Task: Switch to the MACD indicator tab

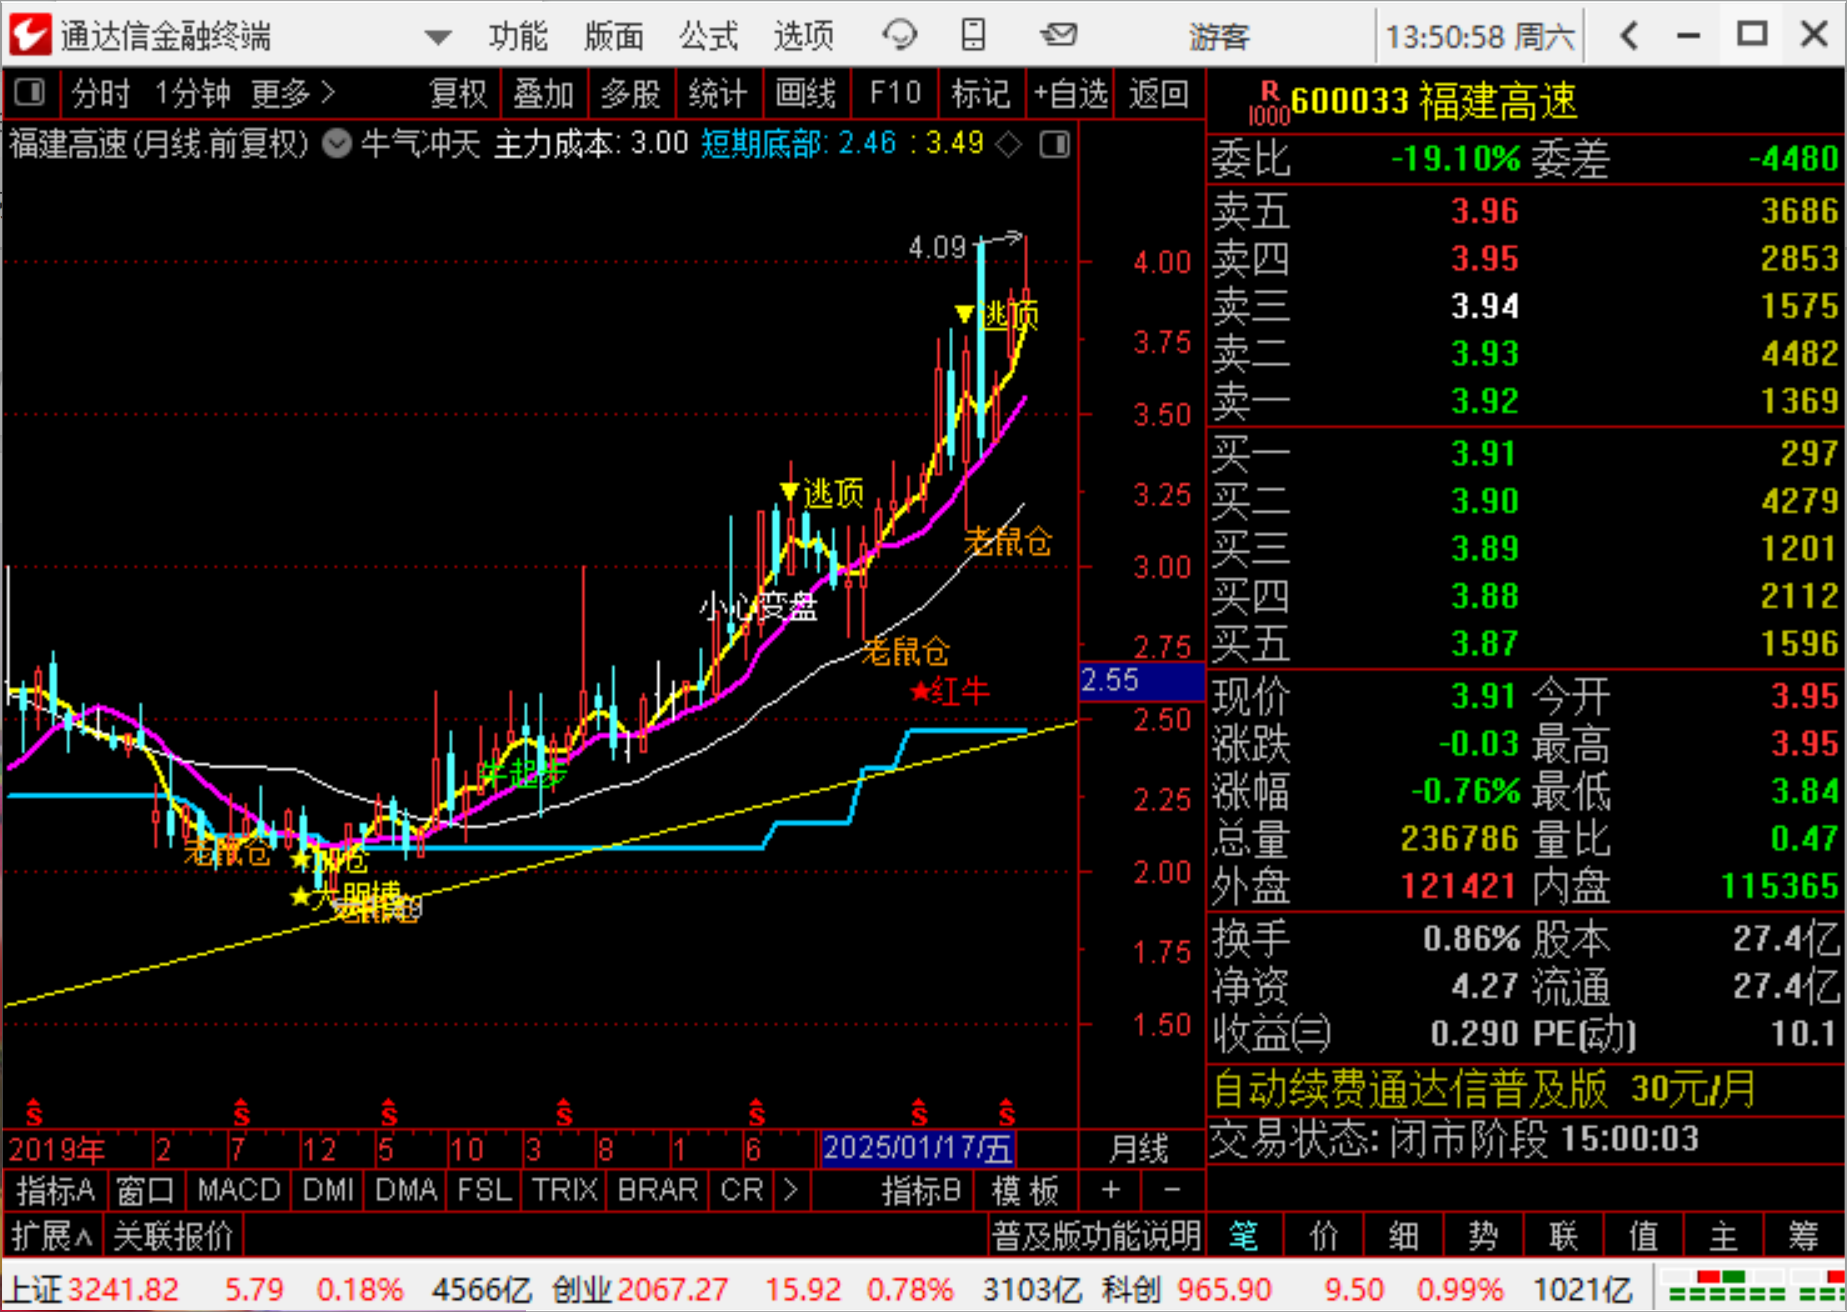Action: (238, 1190)
